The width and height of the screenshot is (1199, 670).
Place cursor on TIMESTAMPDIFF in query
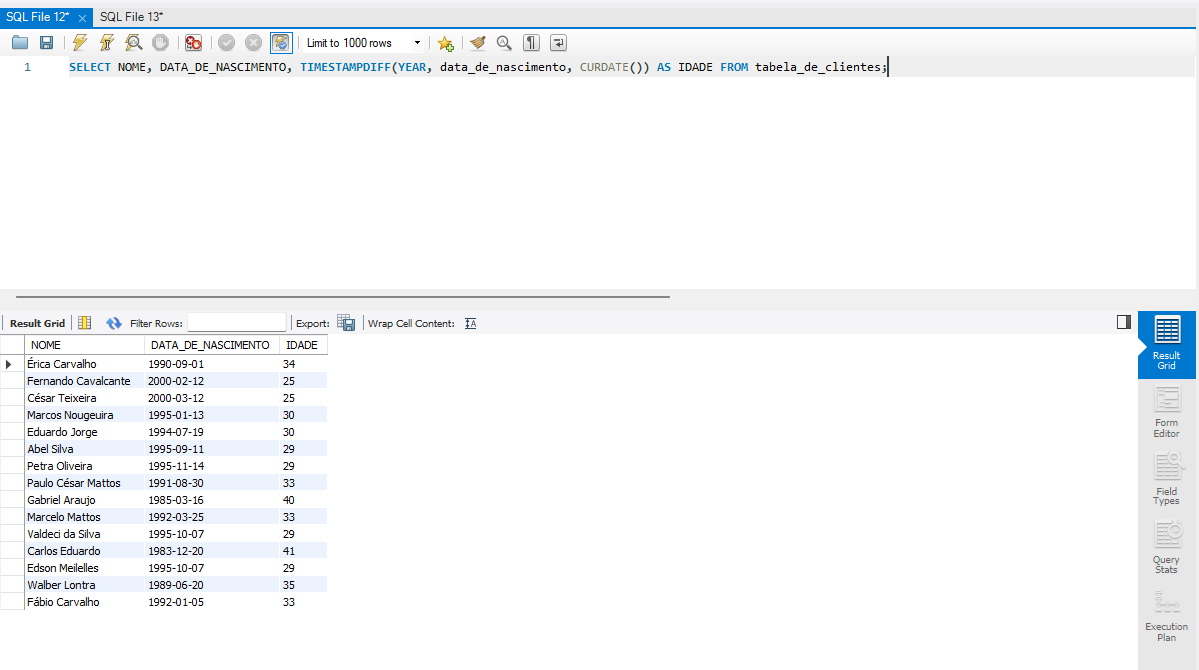coord(346,67)
